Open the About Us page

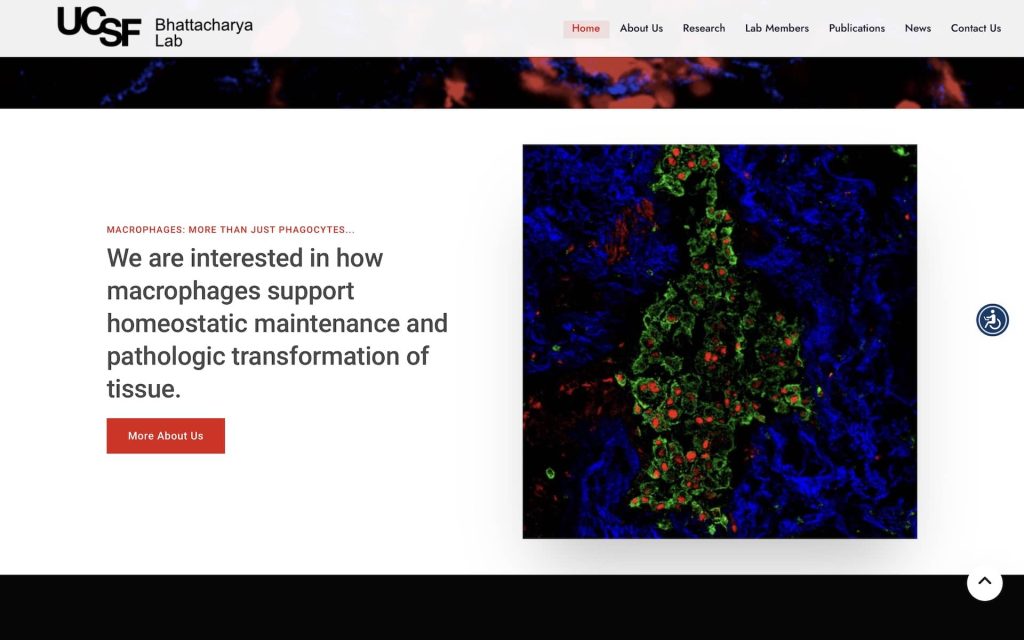pyautogui.click(x=641, y=29)
